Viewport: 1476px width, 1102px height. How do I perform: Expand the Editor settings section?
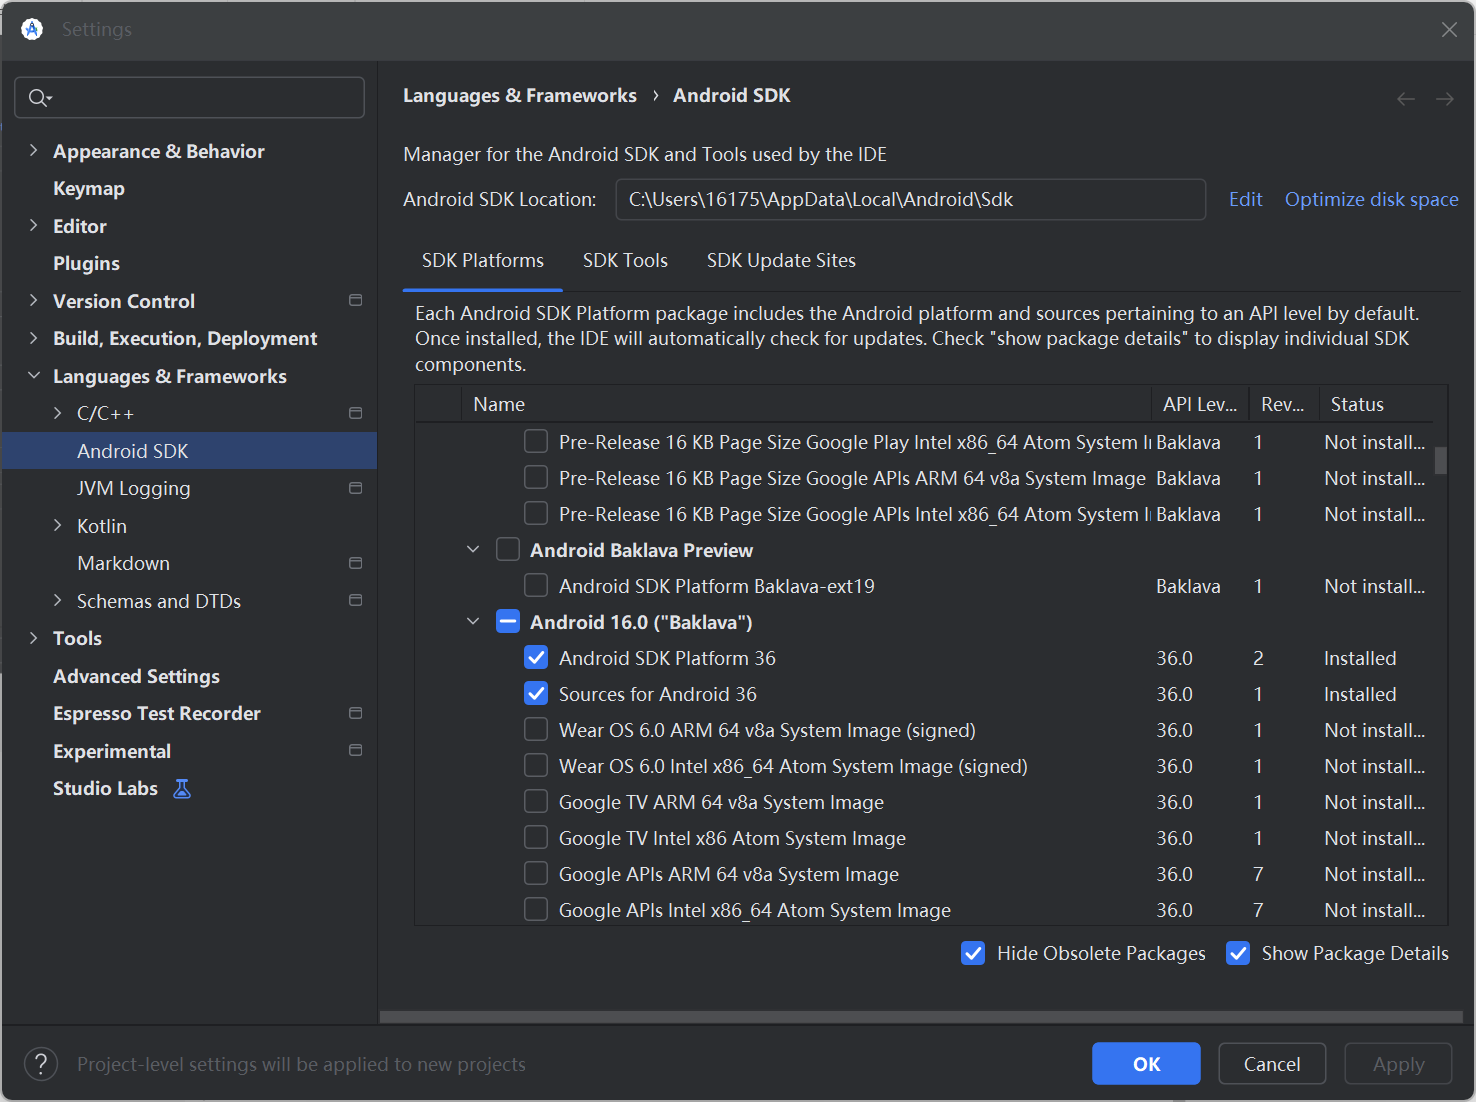pos(33,226)
